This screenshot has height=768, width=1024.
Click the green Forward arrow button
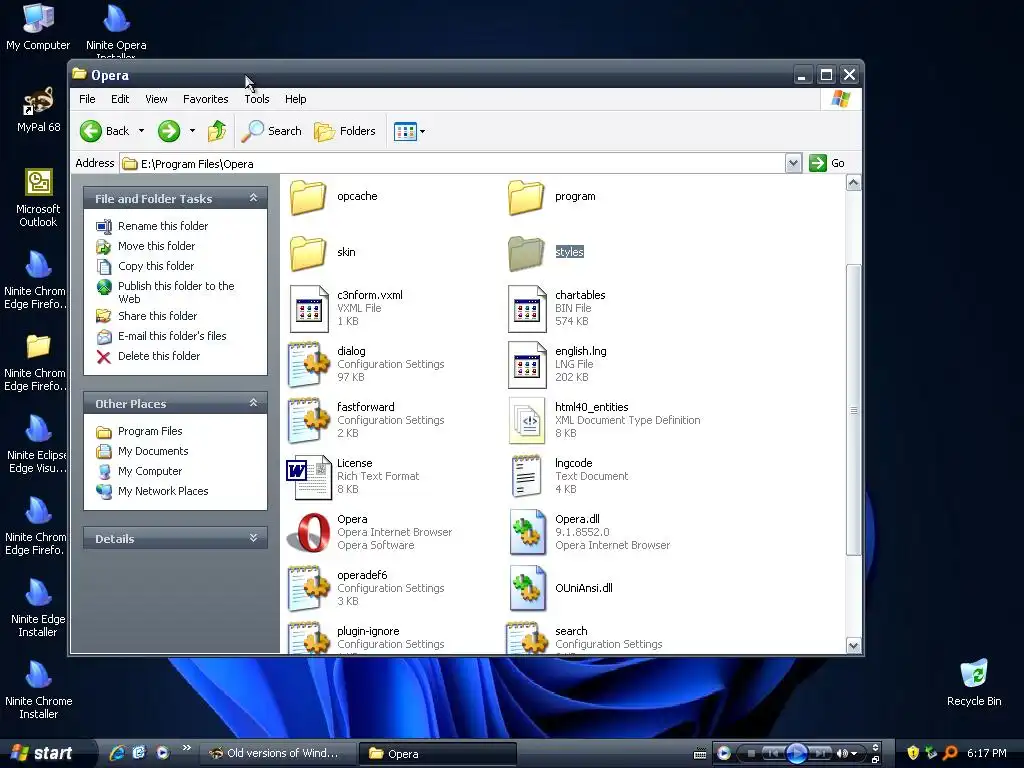(169, 131)
